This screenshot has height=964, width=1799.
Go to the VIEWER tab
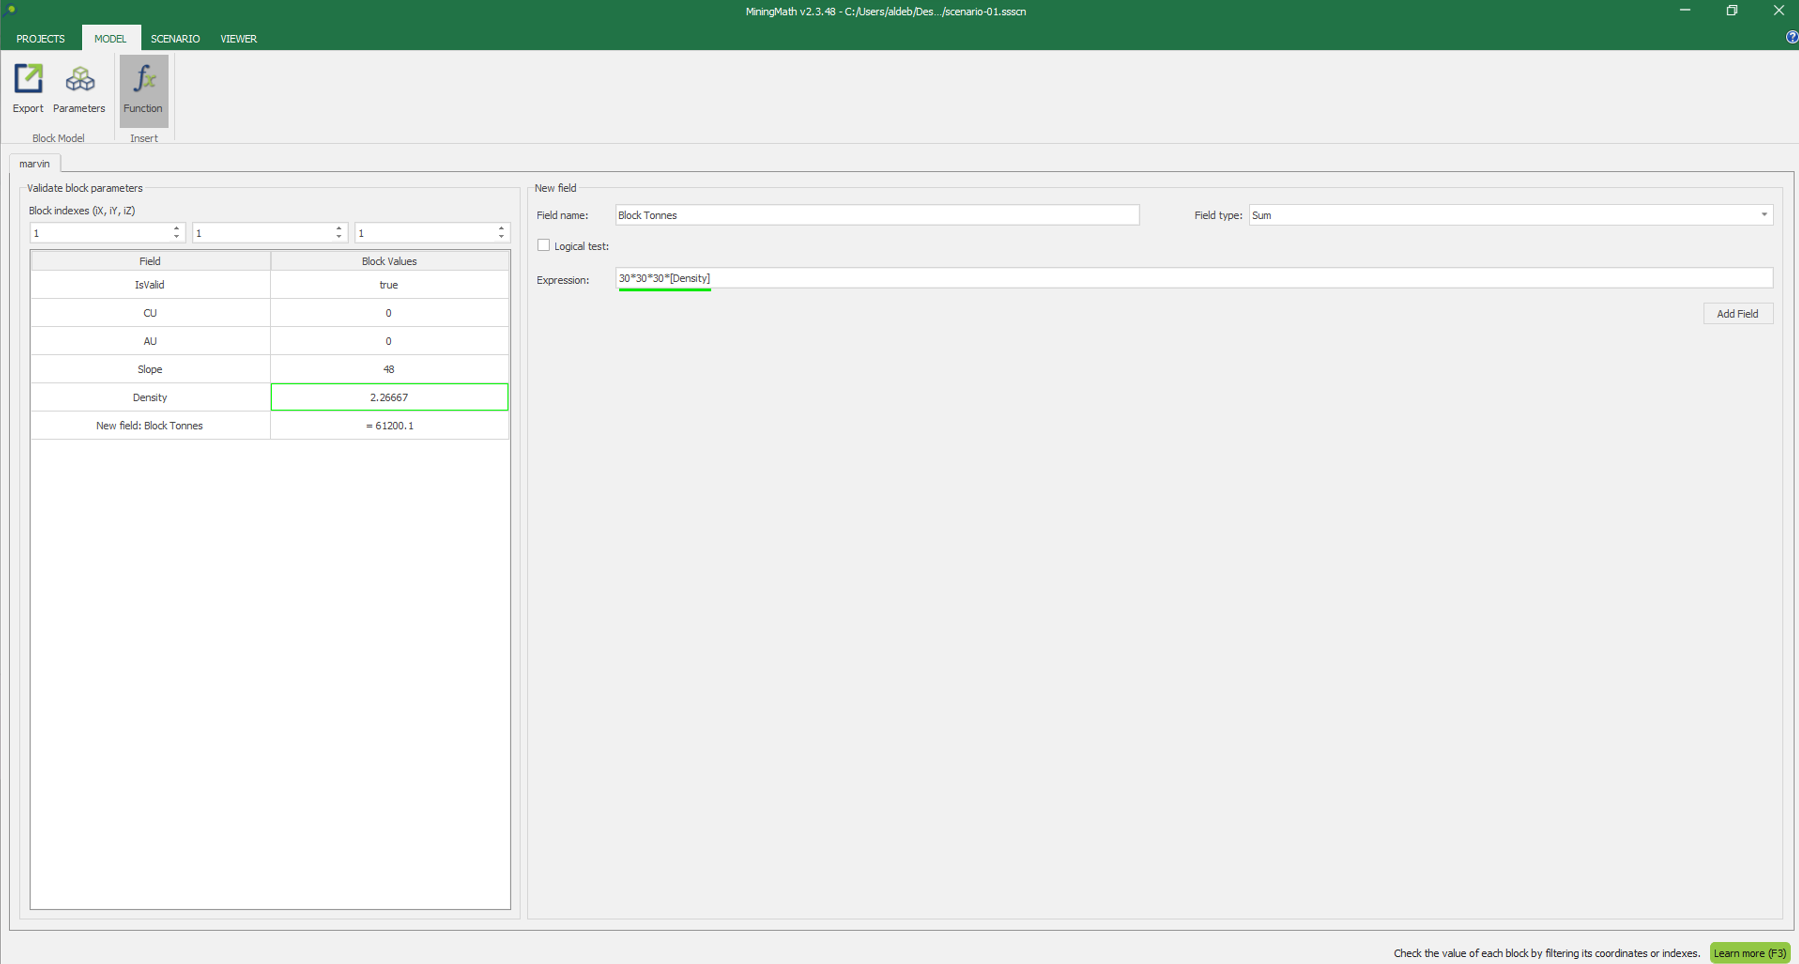pos(238,39)
